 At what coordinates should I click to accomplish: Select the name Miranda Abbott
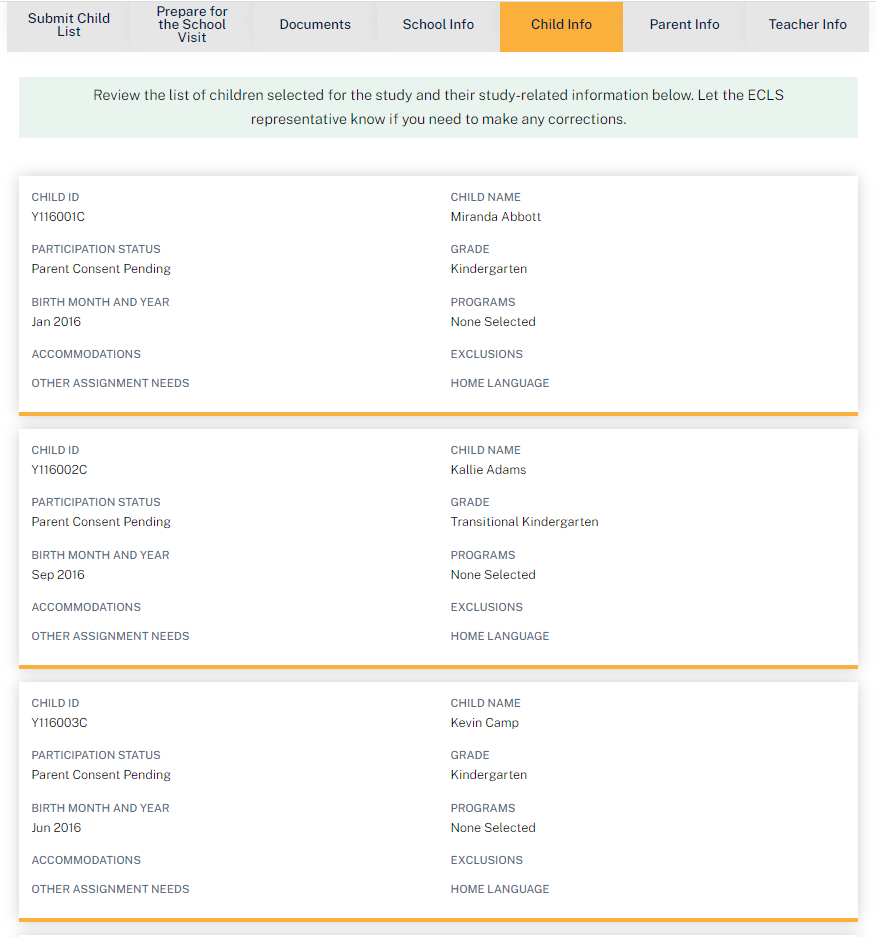pos(496,217)
